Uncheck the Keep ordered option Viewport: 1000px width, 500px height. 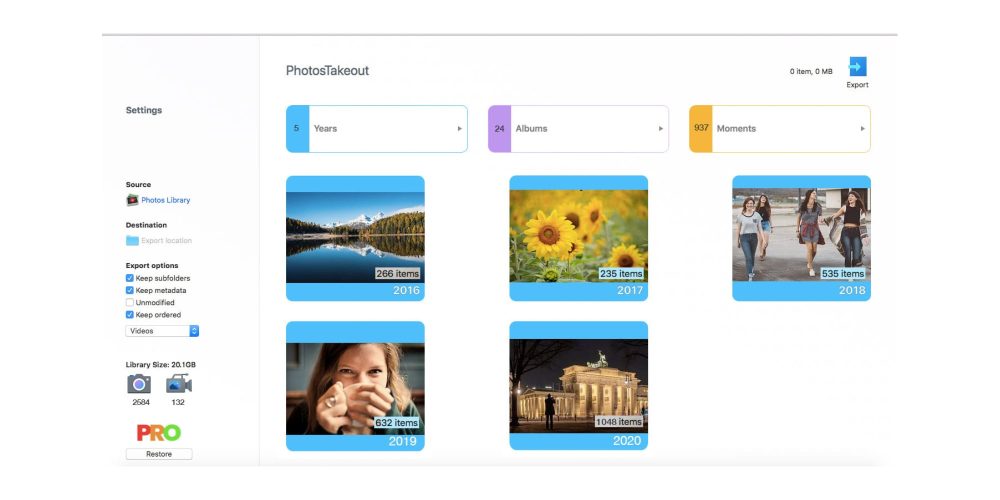130,315
